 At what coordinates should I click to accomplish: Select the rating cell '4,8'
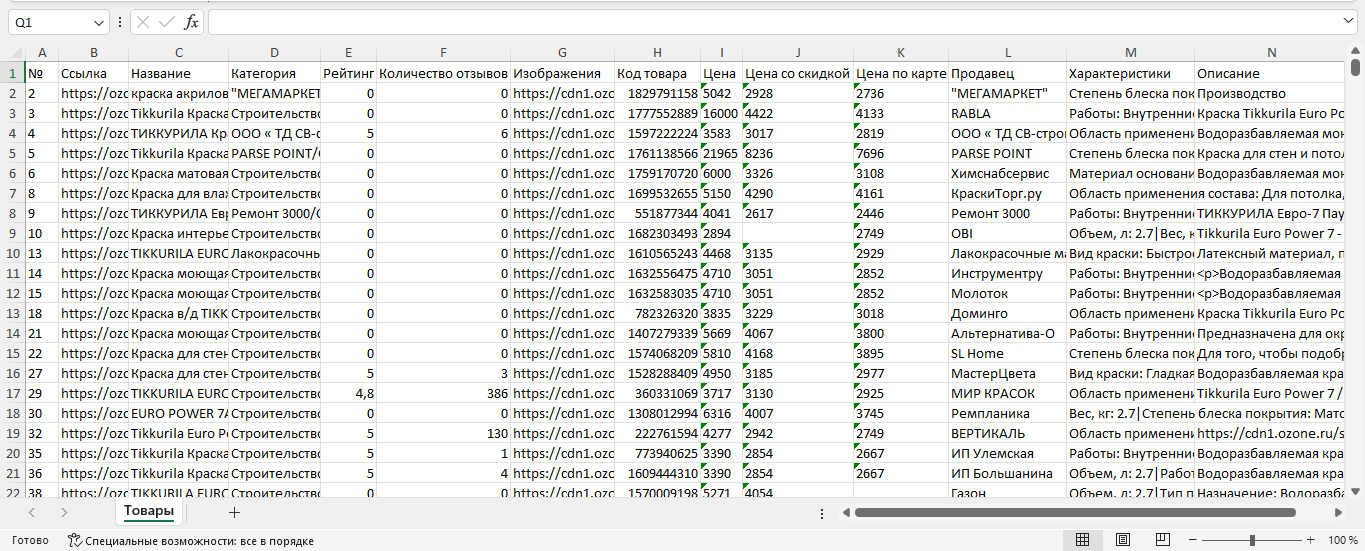point(349,393)
